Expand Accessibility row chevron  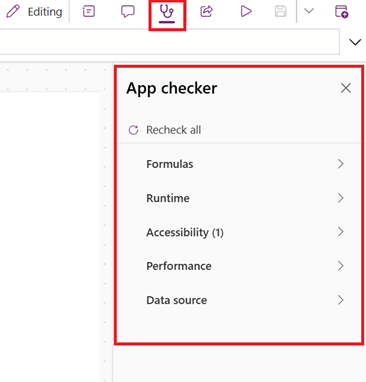(x=340, y=232)
